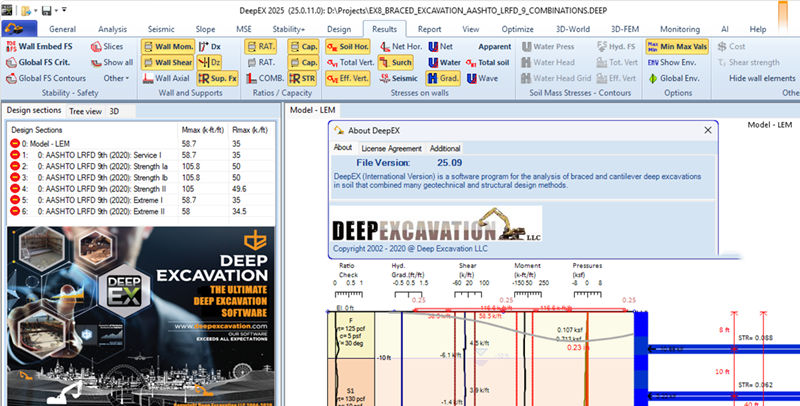Image resolution: width=800 pixels, height=406 pixels.
Task: Open License Agreement tab in About DeepEX
Action: point(391,148)
